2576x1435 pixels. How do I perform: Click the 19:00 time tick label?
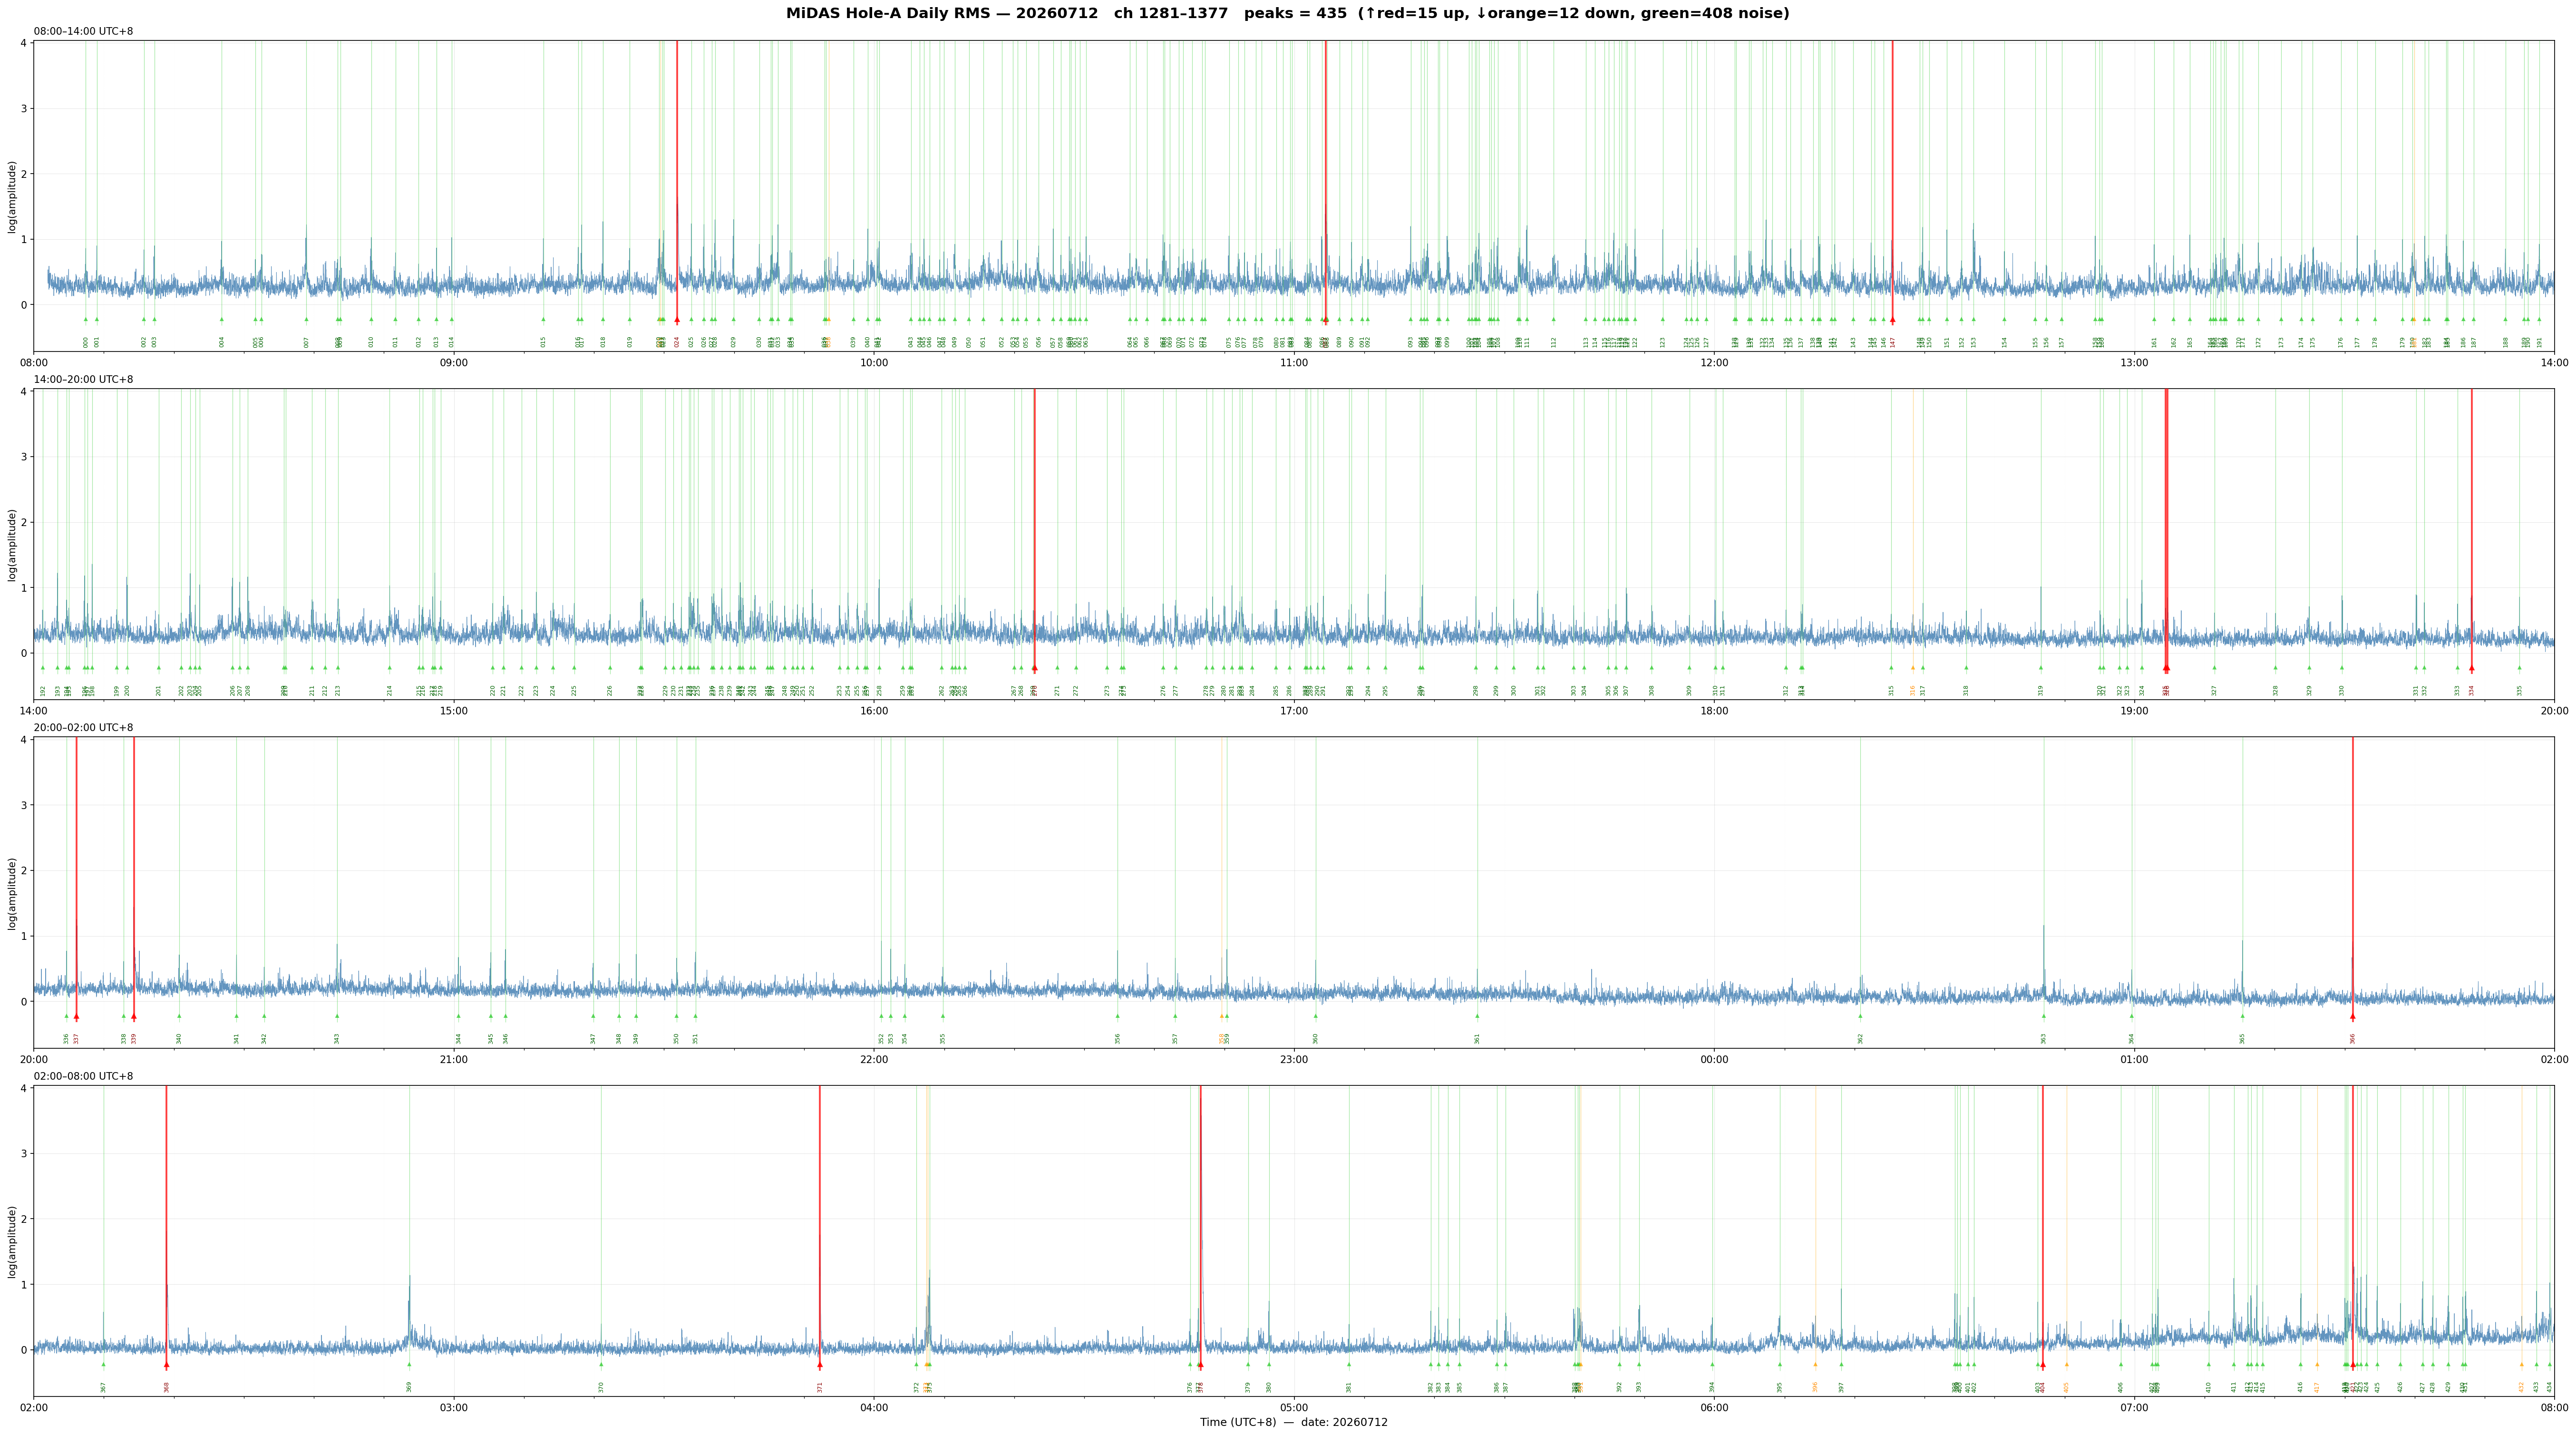(2134, 711)
